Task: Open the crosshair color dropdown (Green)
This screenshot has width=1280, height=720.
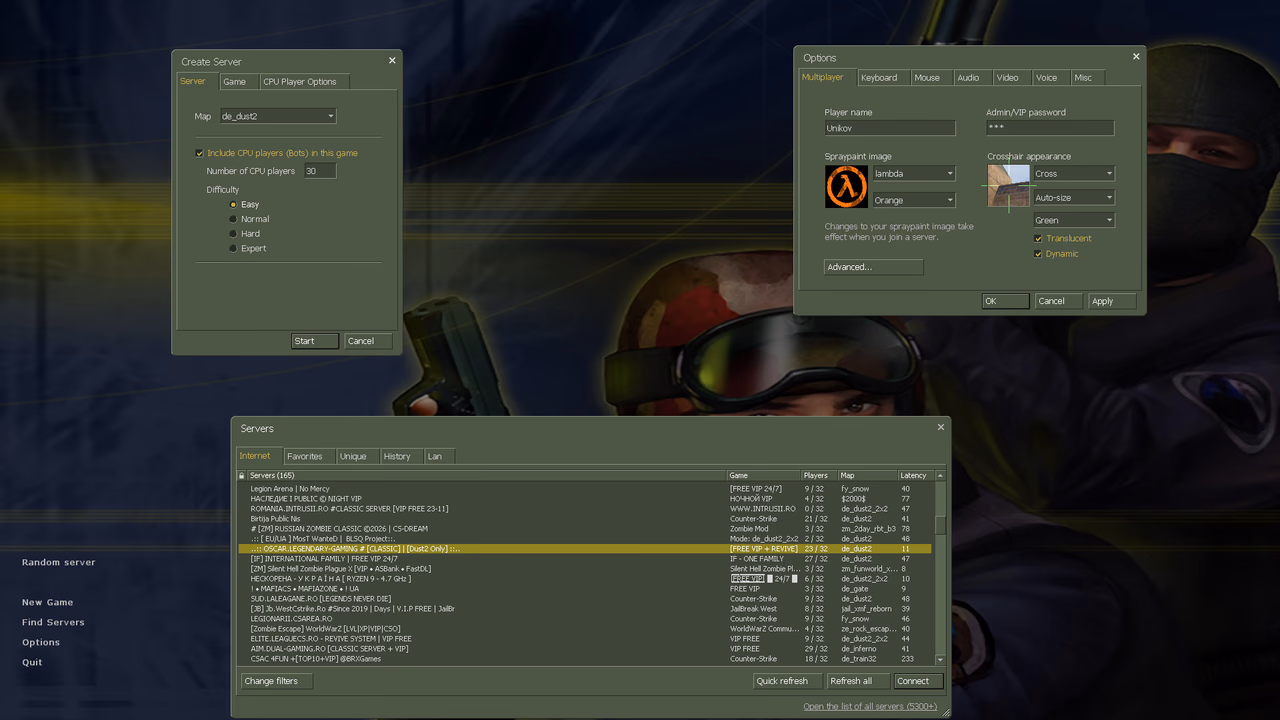Action: [1074, 220]
